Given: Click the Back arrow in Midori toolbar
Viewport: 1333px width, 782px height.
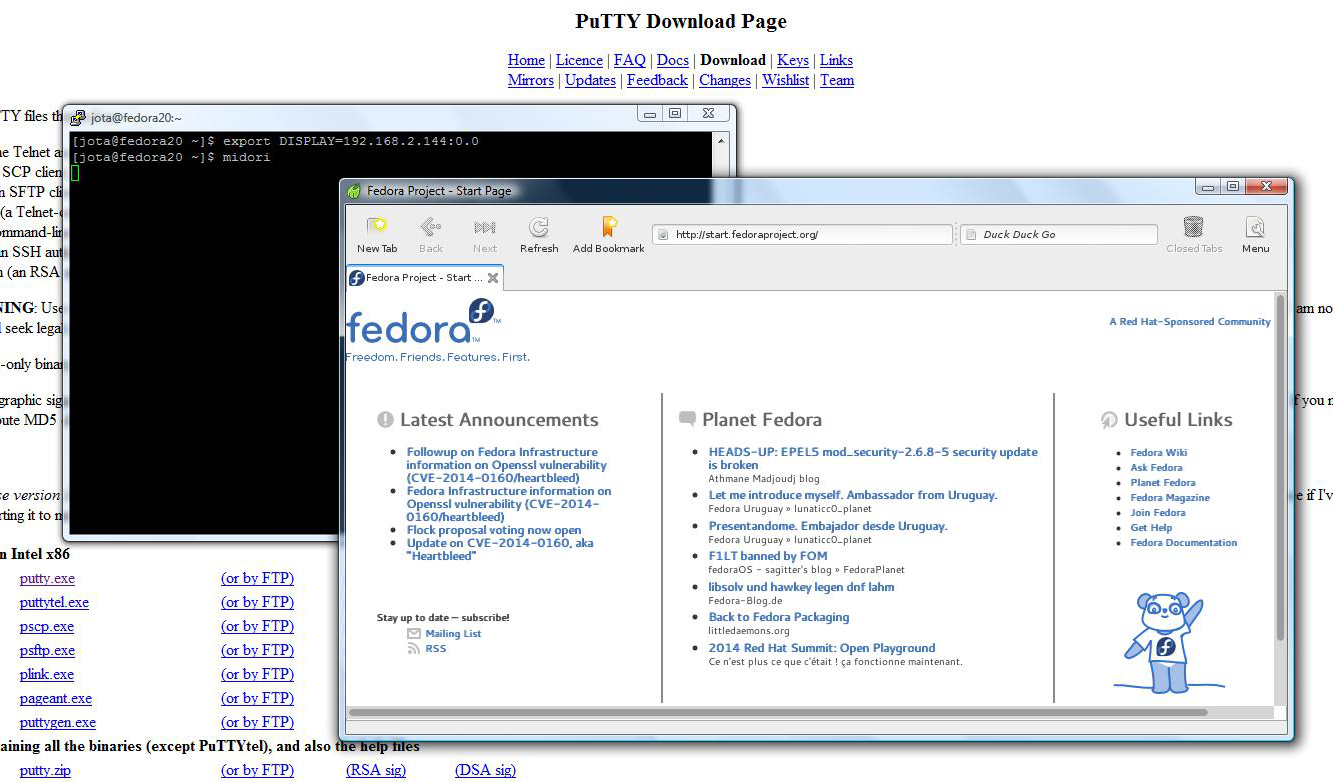Looking at the screenshot, I should [431, 235].
